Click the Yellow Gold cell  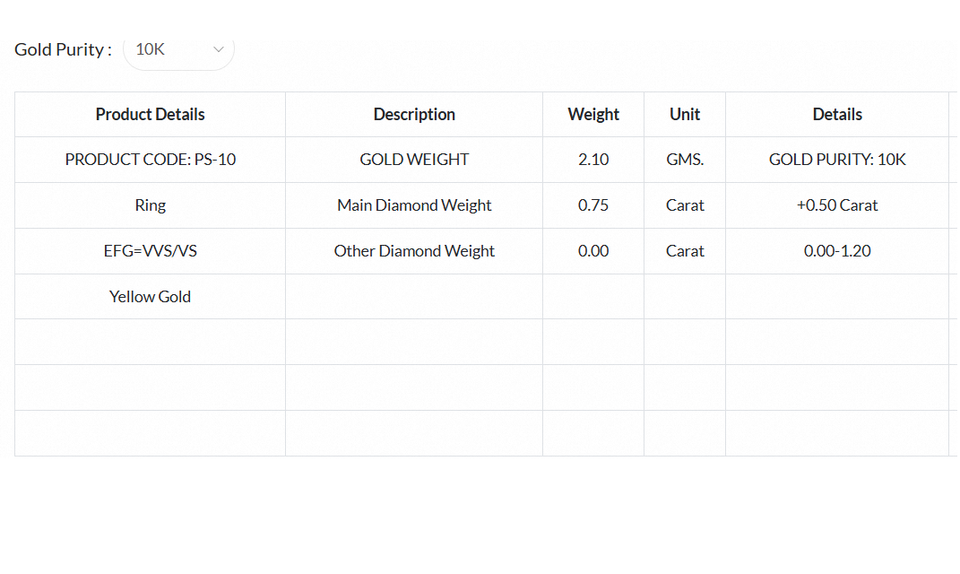click(150, 296)
